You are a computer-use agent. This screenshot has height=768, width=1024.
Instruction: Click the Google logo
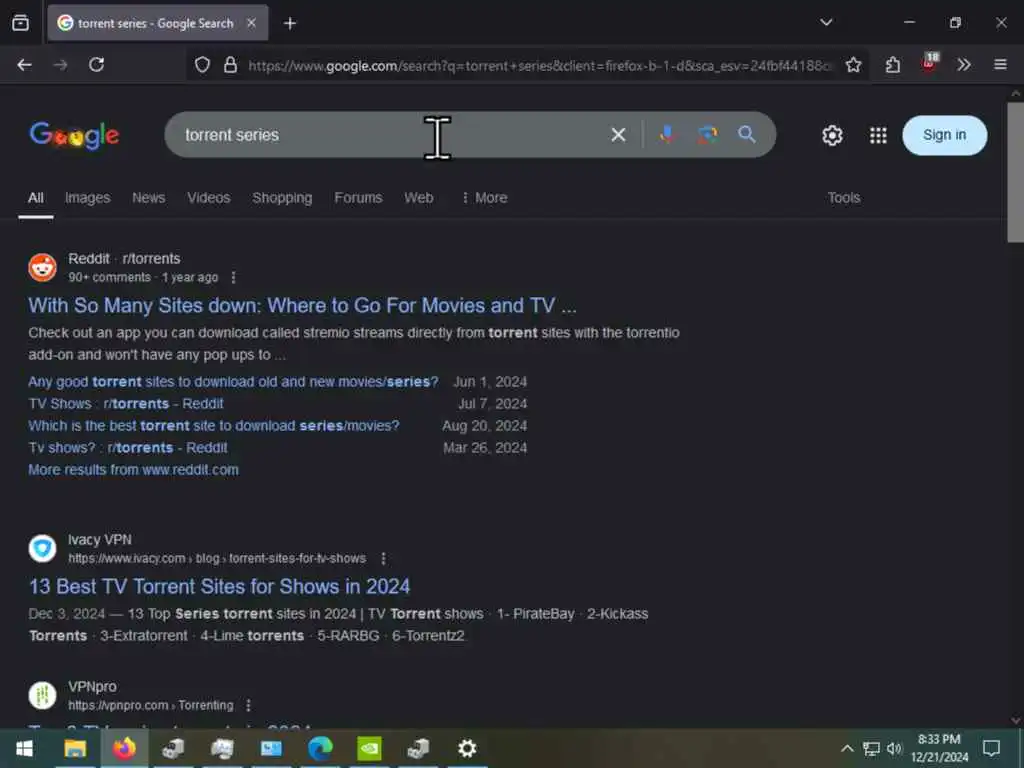point(74,135)
